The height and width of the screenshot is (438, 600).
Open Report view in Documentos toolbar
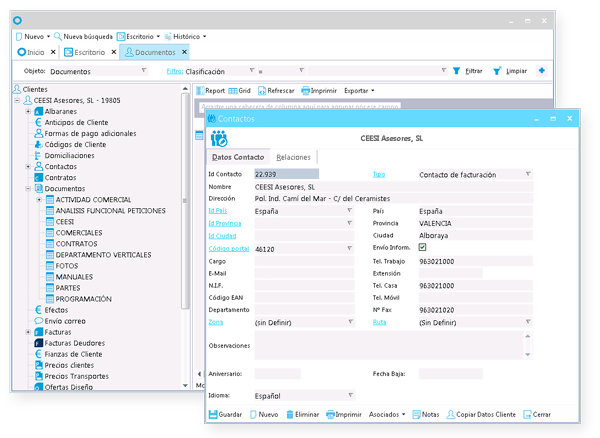click(210, 91)
